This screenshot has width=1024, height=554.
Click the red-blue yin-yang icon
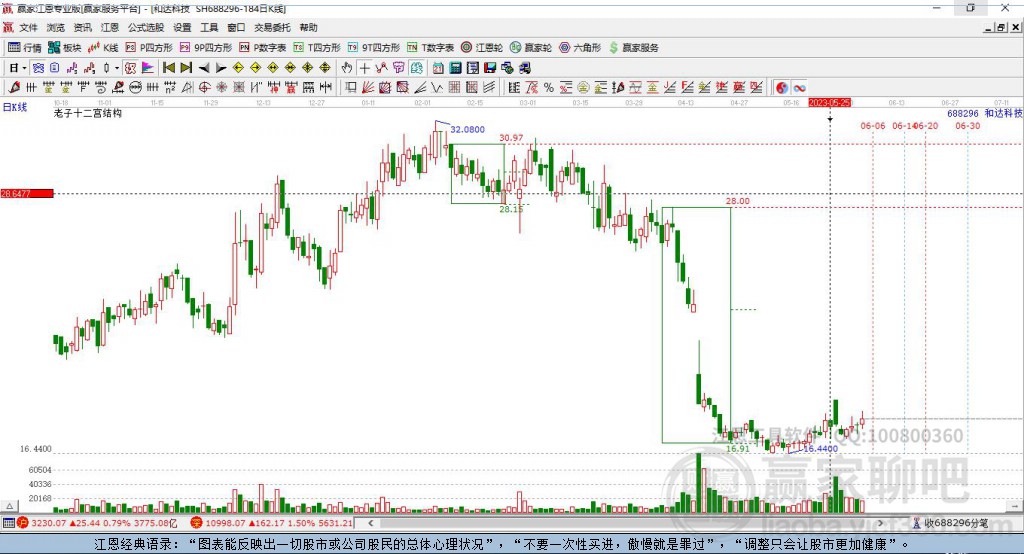pos(782,88)
